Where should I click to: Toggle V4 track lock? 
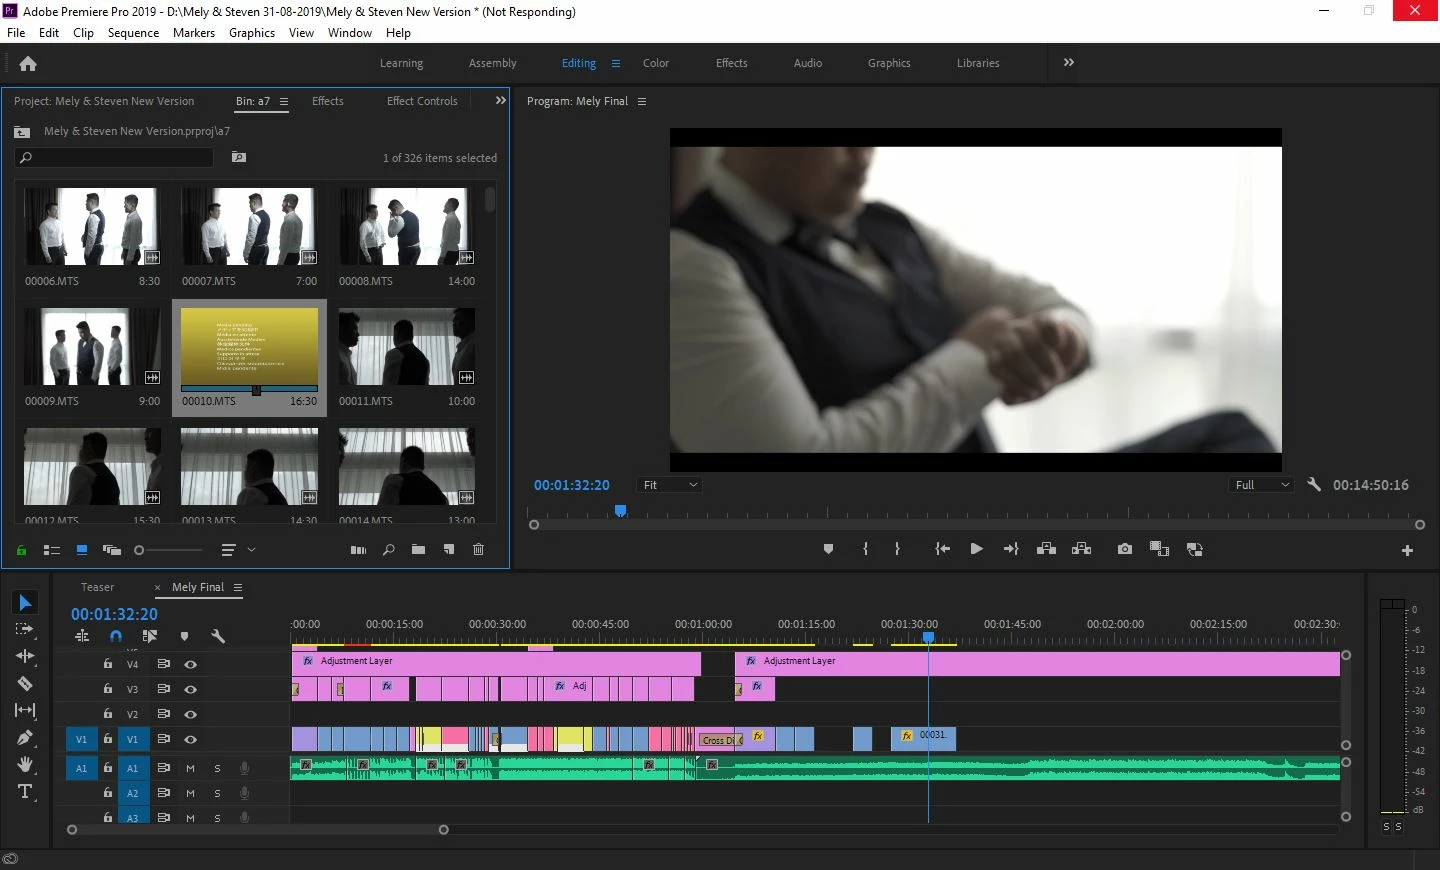(108, 664)
